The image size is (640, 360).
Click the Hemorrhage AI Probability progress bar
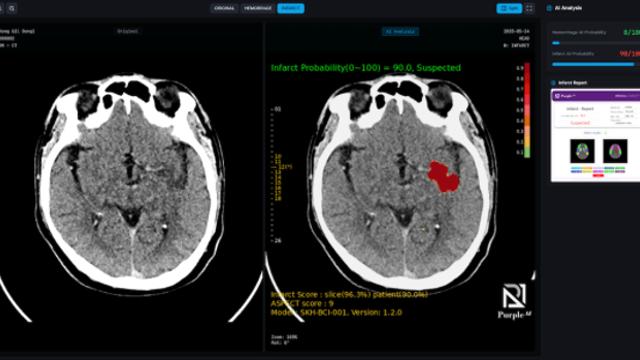596,43
